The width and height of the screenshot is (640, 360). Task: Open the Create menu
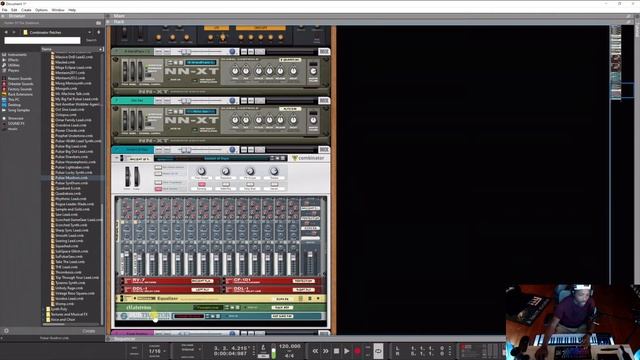tap(26, 10)
